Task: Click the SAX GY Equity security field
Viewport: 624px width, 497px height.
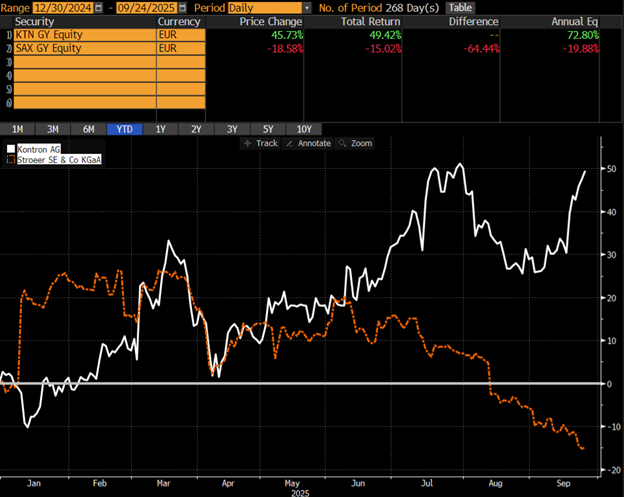Action: (80, 47)
